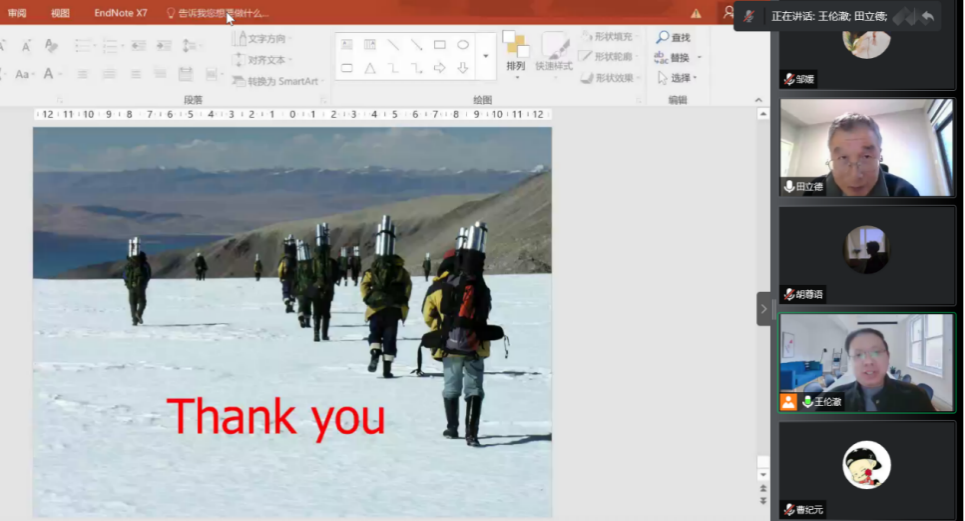Expand the shapes gallery more arrow
The height and width of the screenshot is (521, 965).
coord(486,57)
